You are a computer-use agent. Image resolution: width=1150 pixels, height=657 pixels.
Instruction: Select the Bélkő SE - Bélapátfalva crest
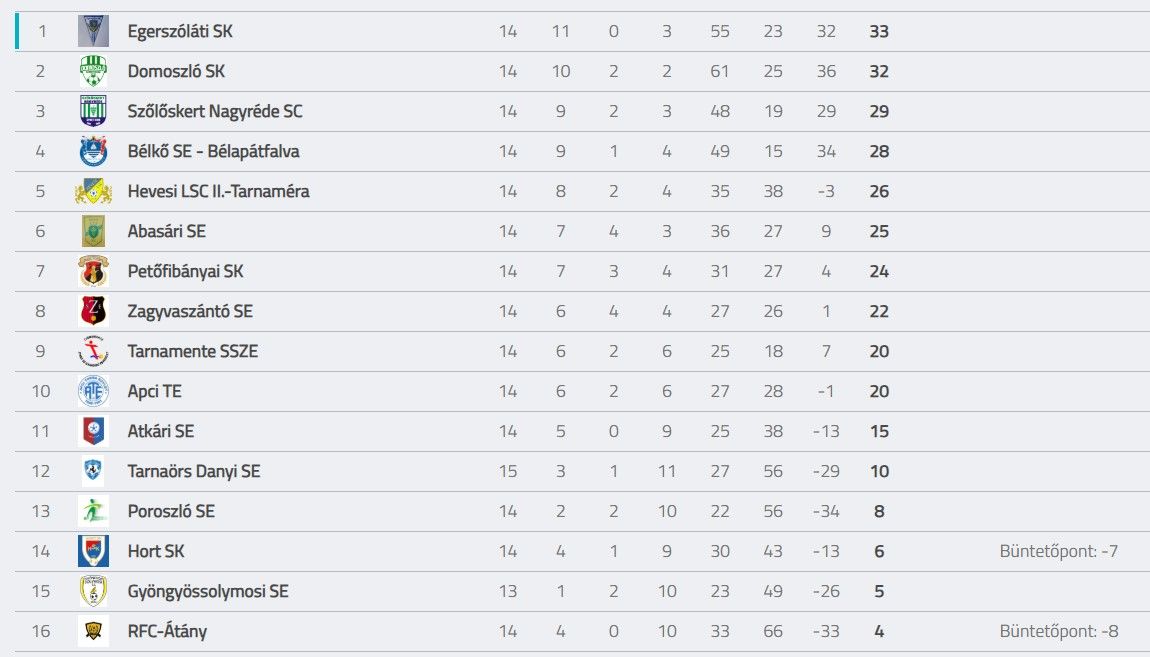point(93,151)
